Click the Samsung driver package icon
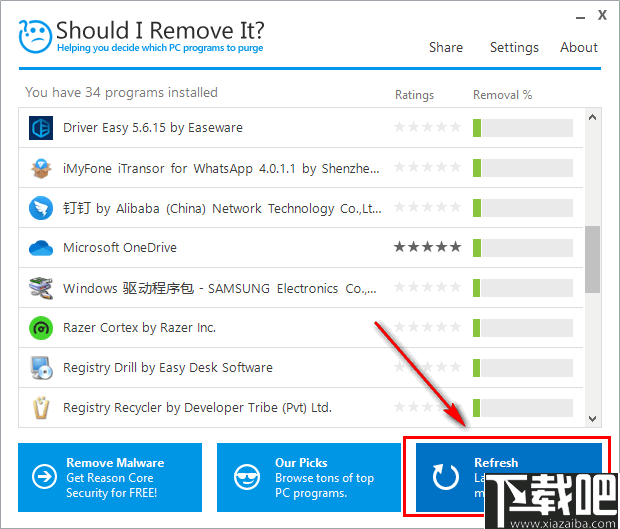620x529 pixels. [x=41, y=288]
